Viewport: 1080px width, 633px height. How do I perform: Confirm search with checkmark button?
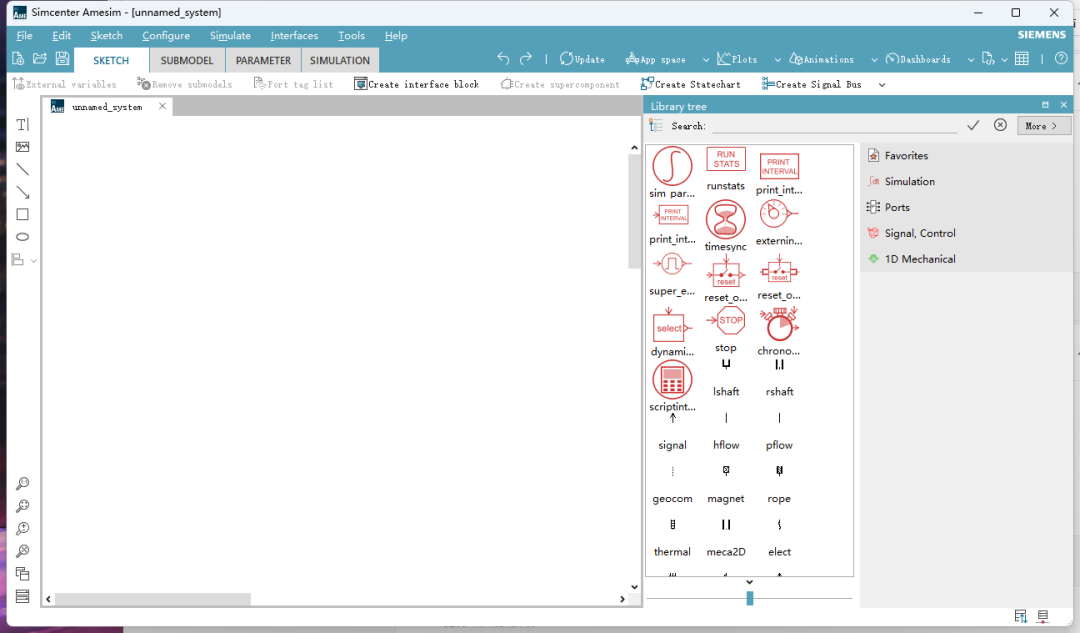973,125
